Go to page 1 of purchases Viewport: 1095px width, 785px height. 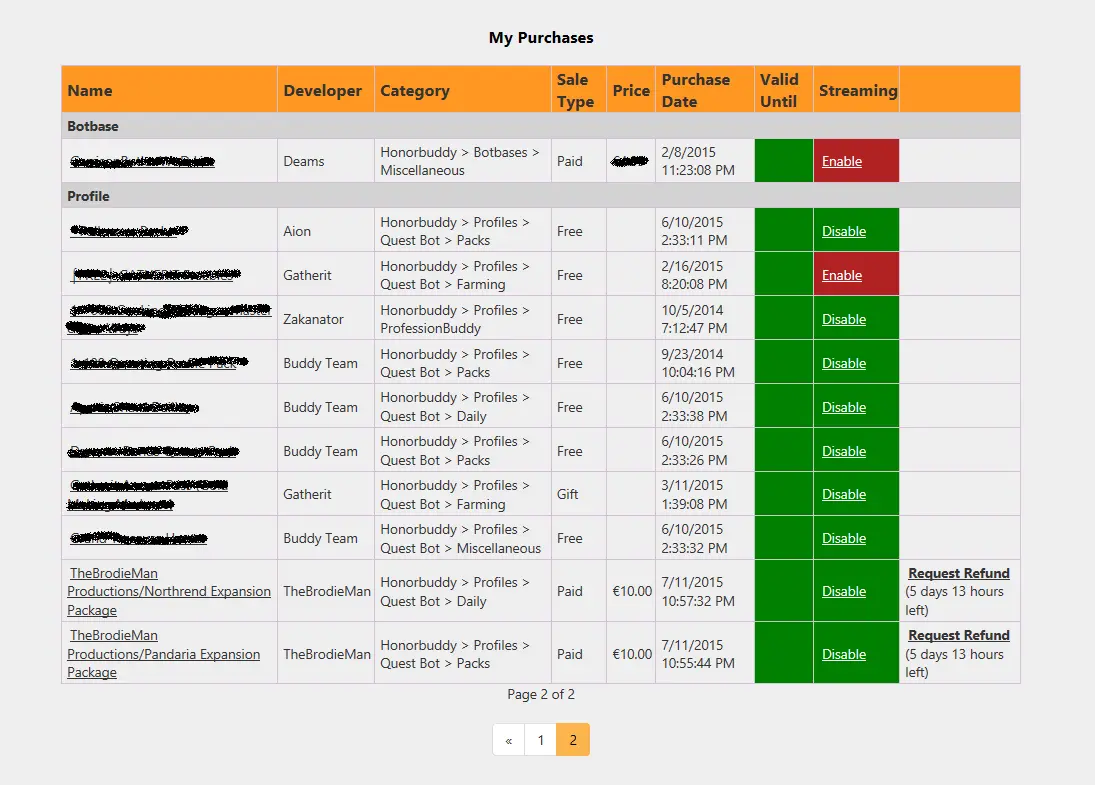541,740
